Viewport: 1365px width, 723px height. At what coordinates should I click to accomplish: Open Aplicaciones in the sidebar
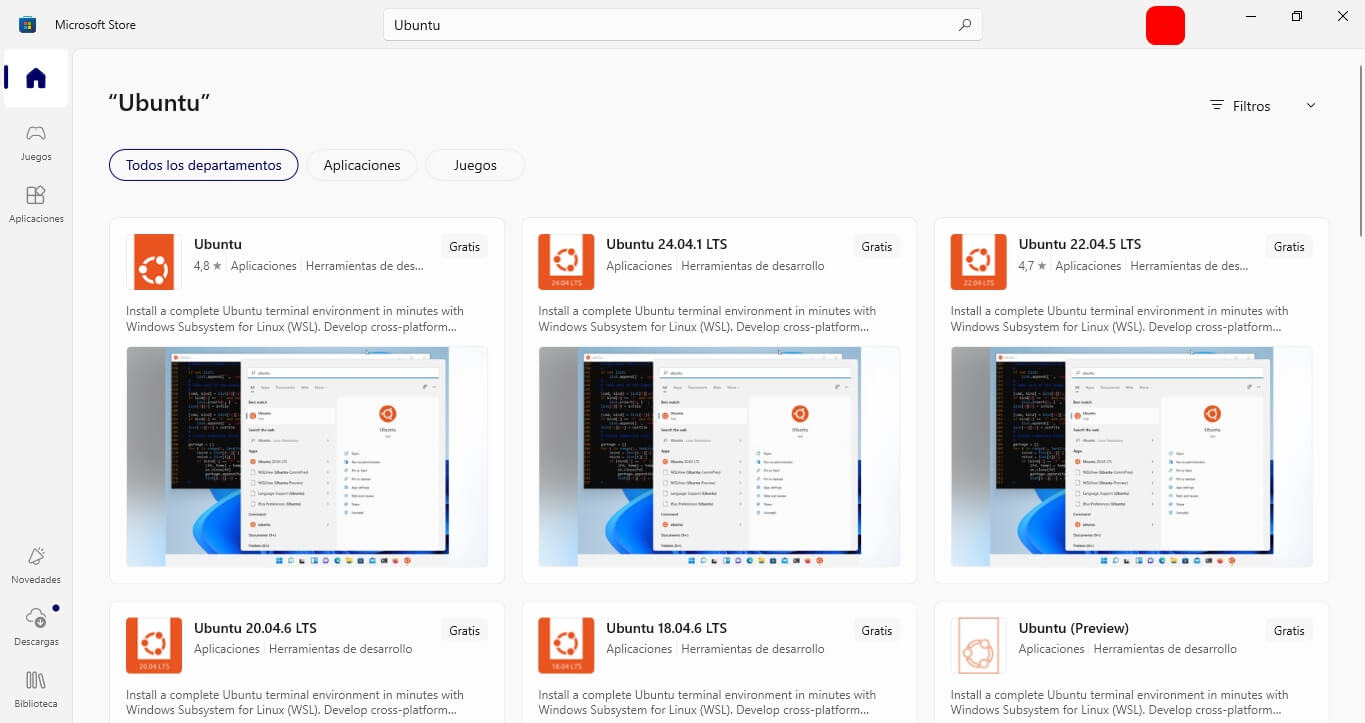click(36, 204)
